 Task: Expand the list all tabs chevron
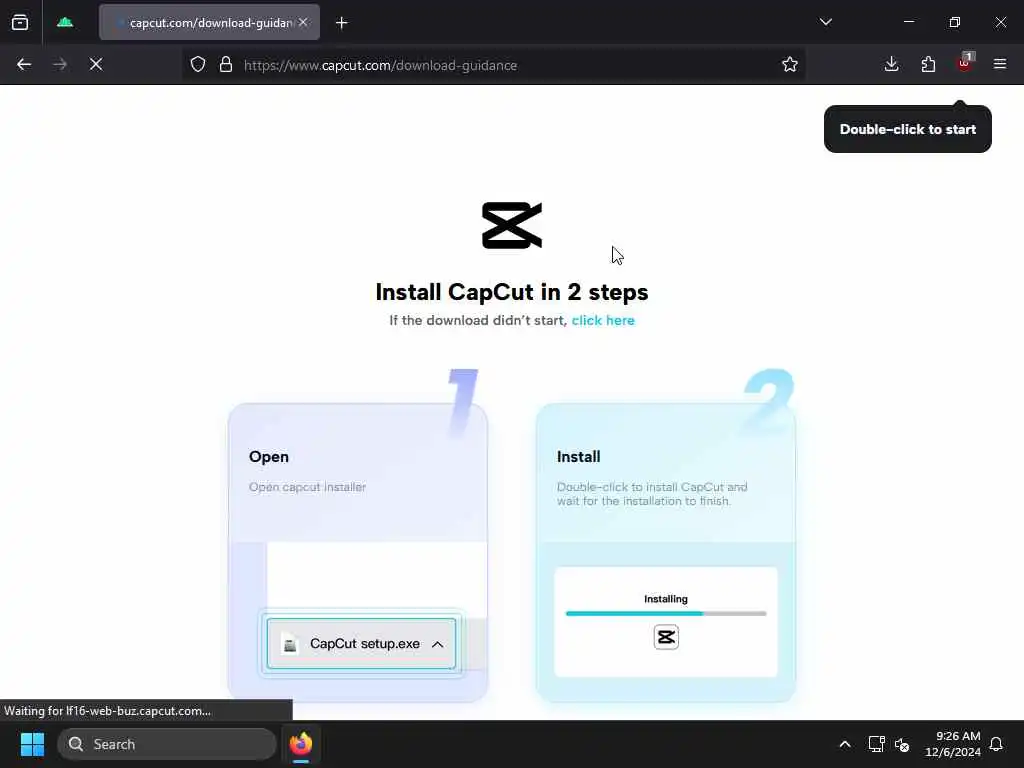[825, 22]
